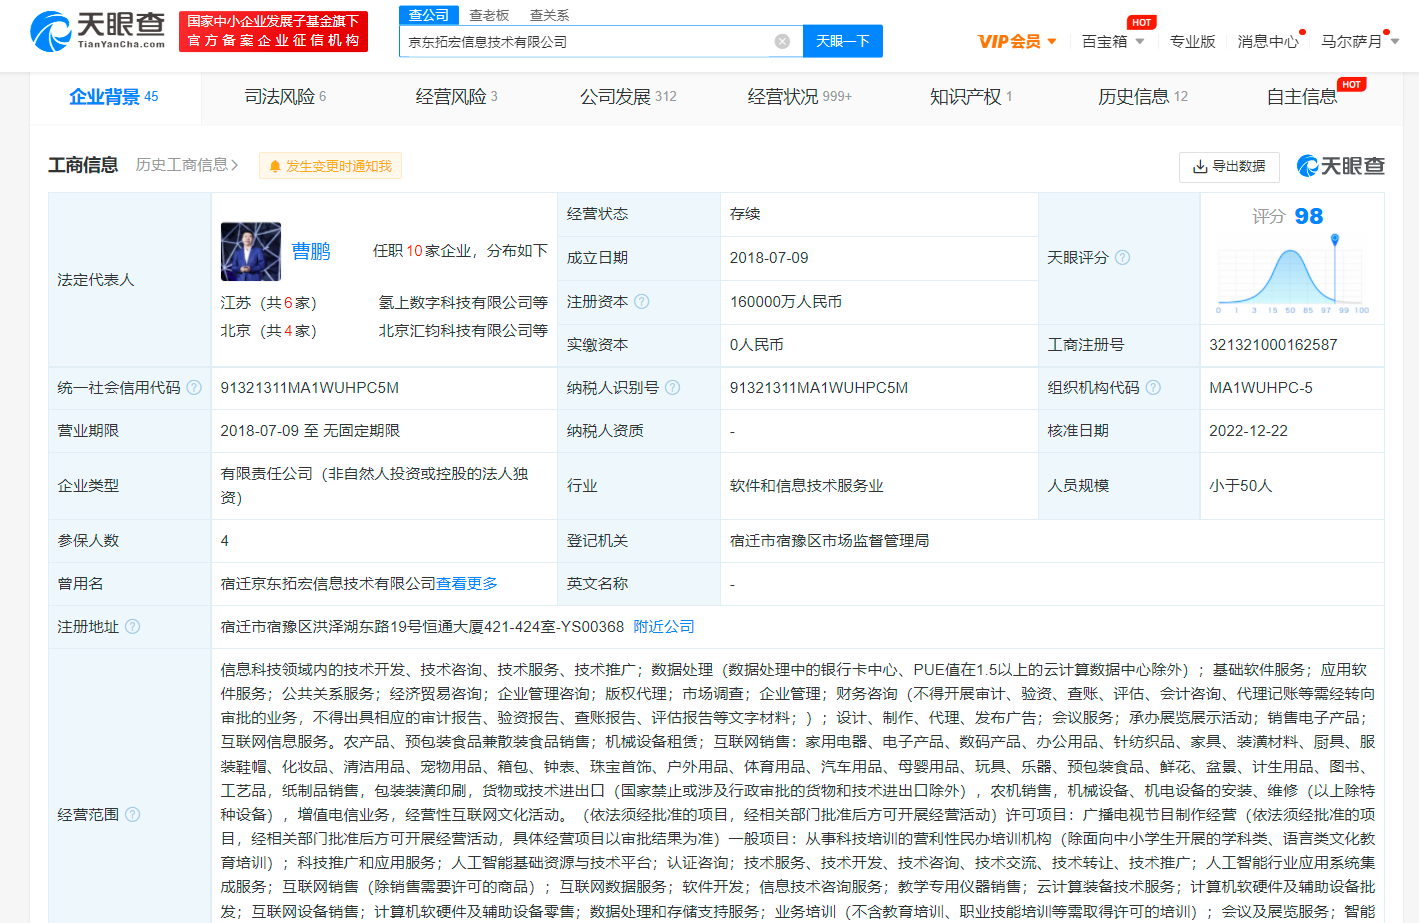Click the score value 98
This screenshot has width=1419, height=923.
pyautogui.click(x=1308, y=216)
